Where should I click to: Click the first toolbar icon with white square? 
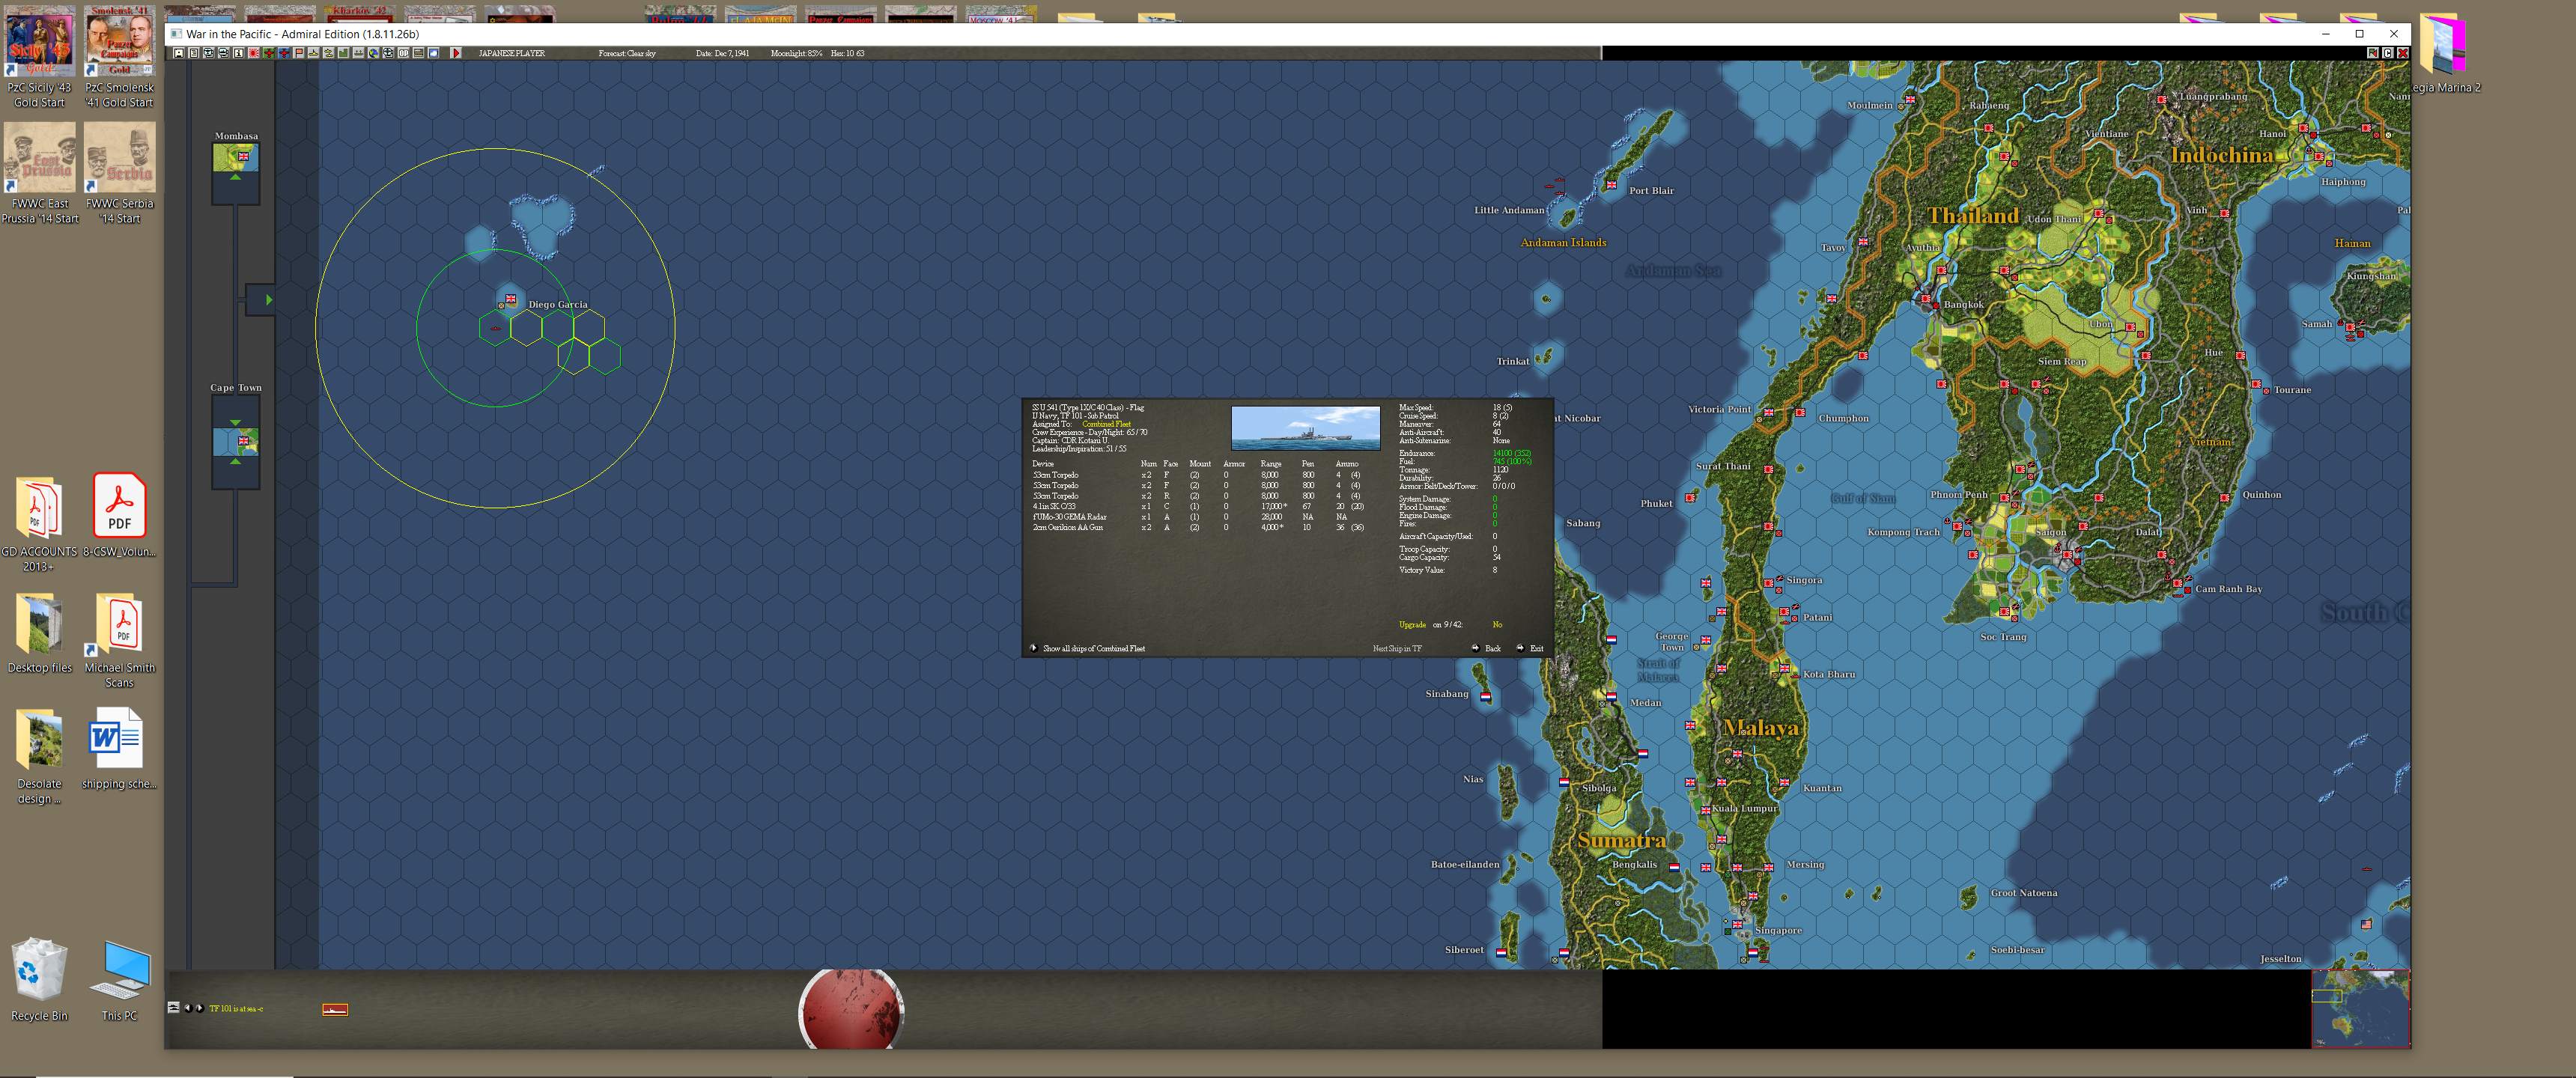(179, 53)
